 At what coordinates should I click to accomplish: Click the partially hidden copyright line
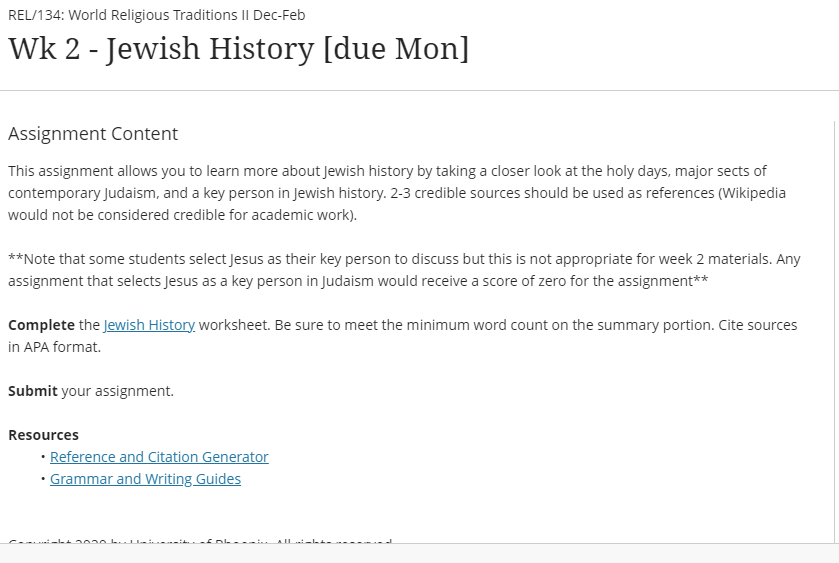pyautogui.click(x=200, y=541)
